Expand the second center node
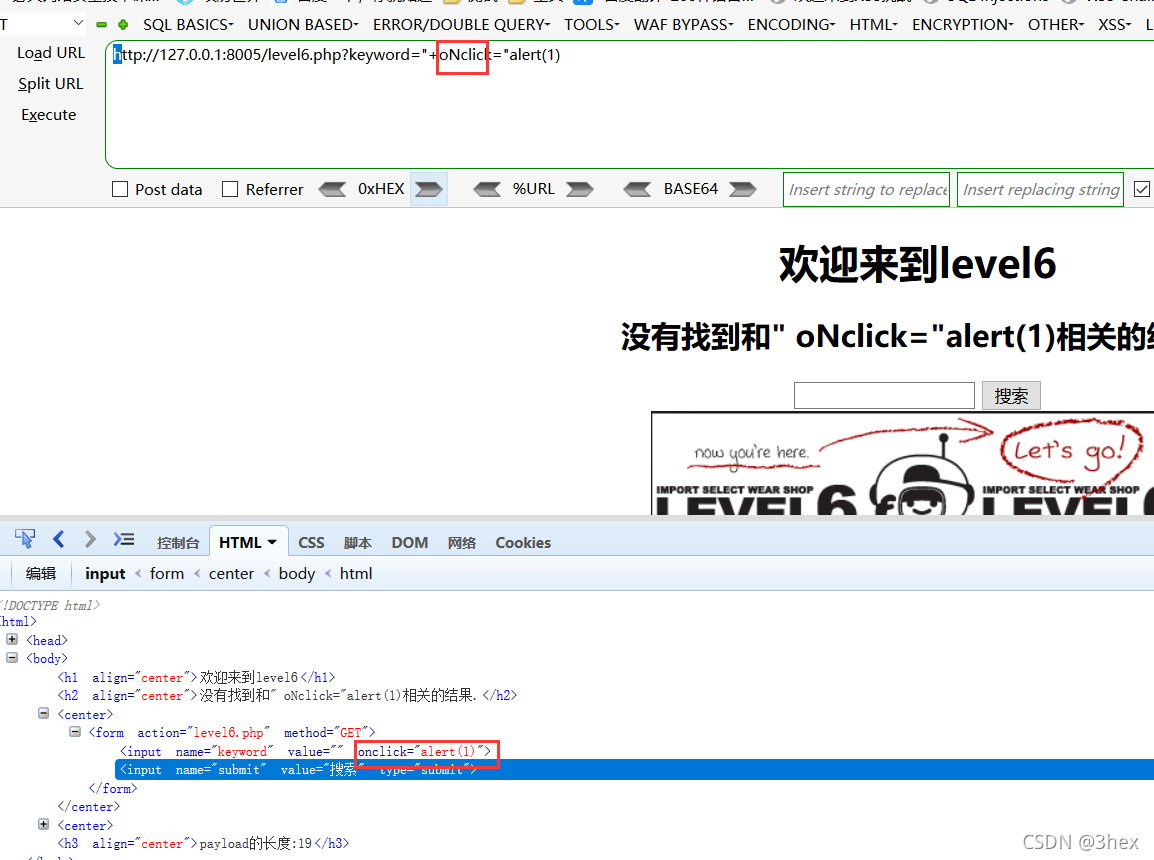 pyautogui.click(x=43, y=825)
